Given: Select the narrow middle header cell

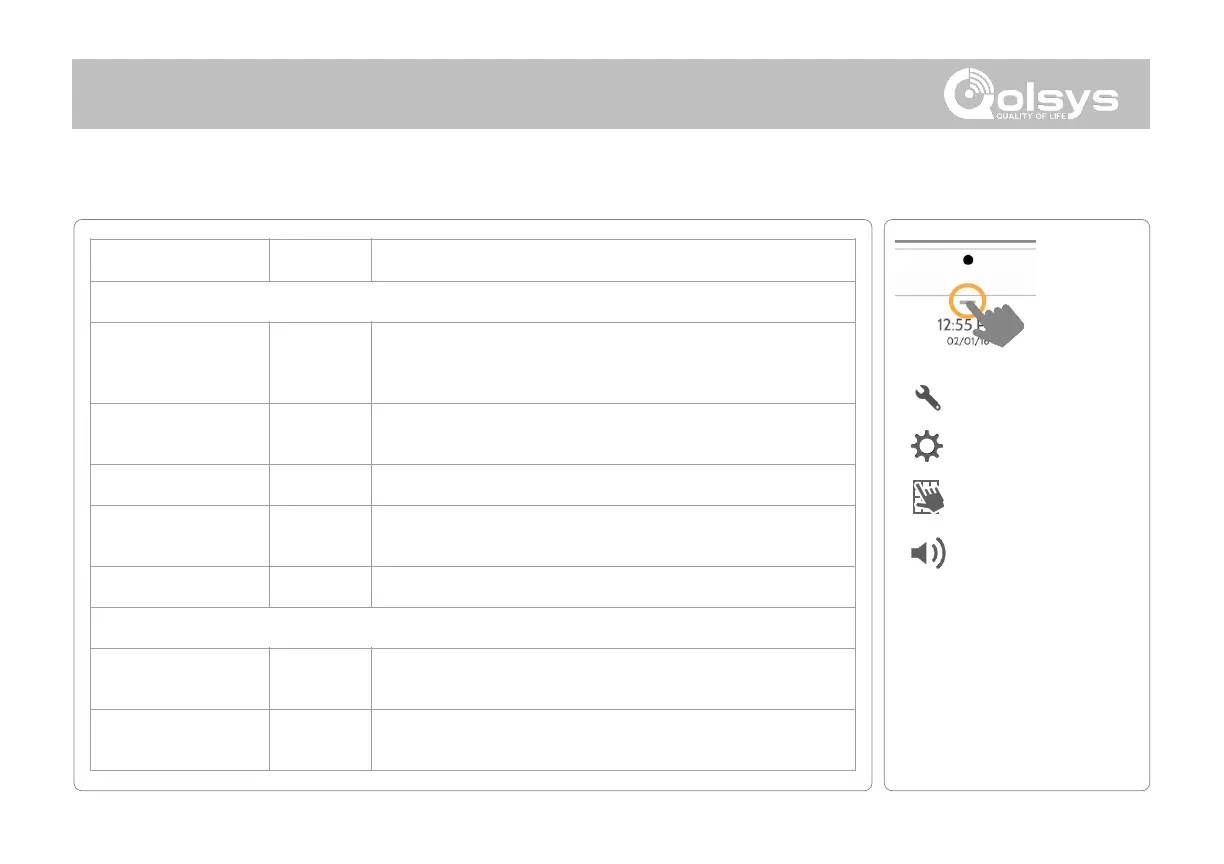Looking at the screenshot, I should click(320, 260).
